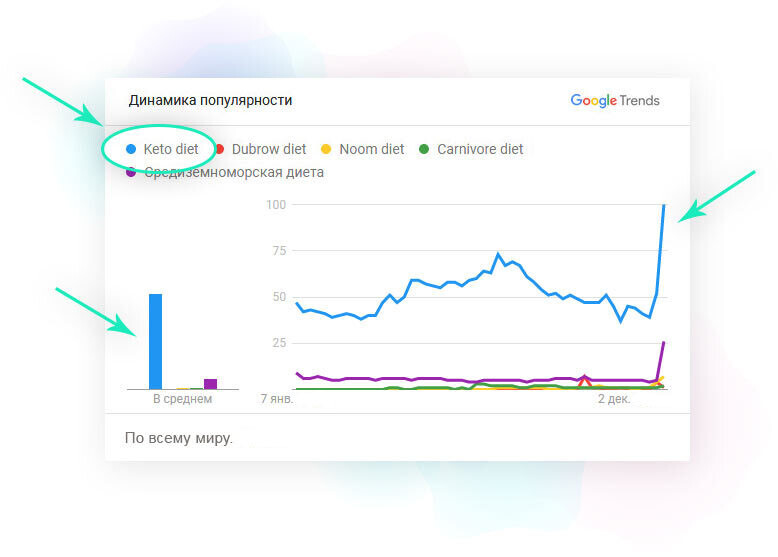Select the Средиземноморская диета legend label
The image size is (778, 557).
tap(234, 173)
